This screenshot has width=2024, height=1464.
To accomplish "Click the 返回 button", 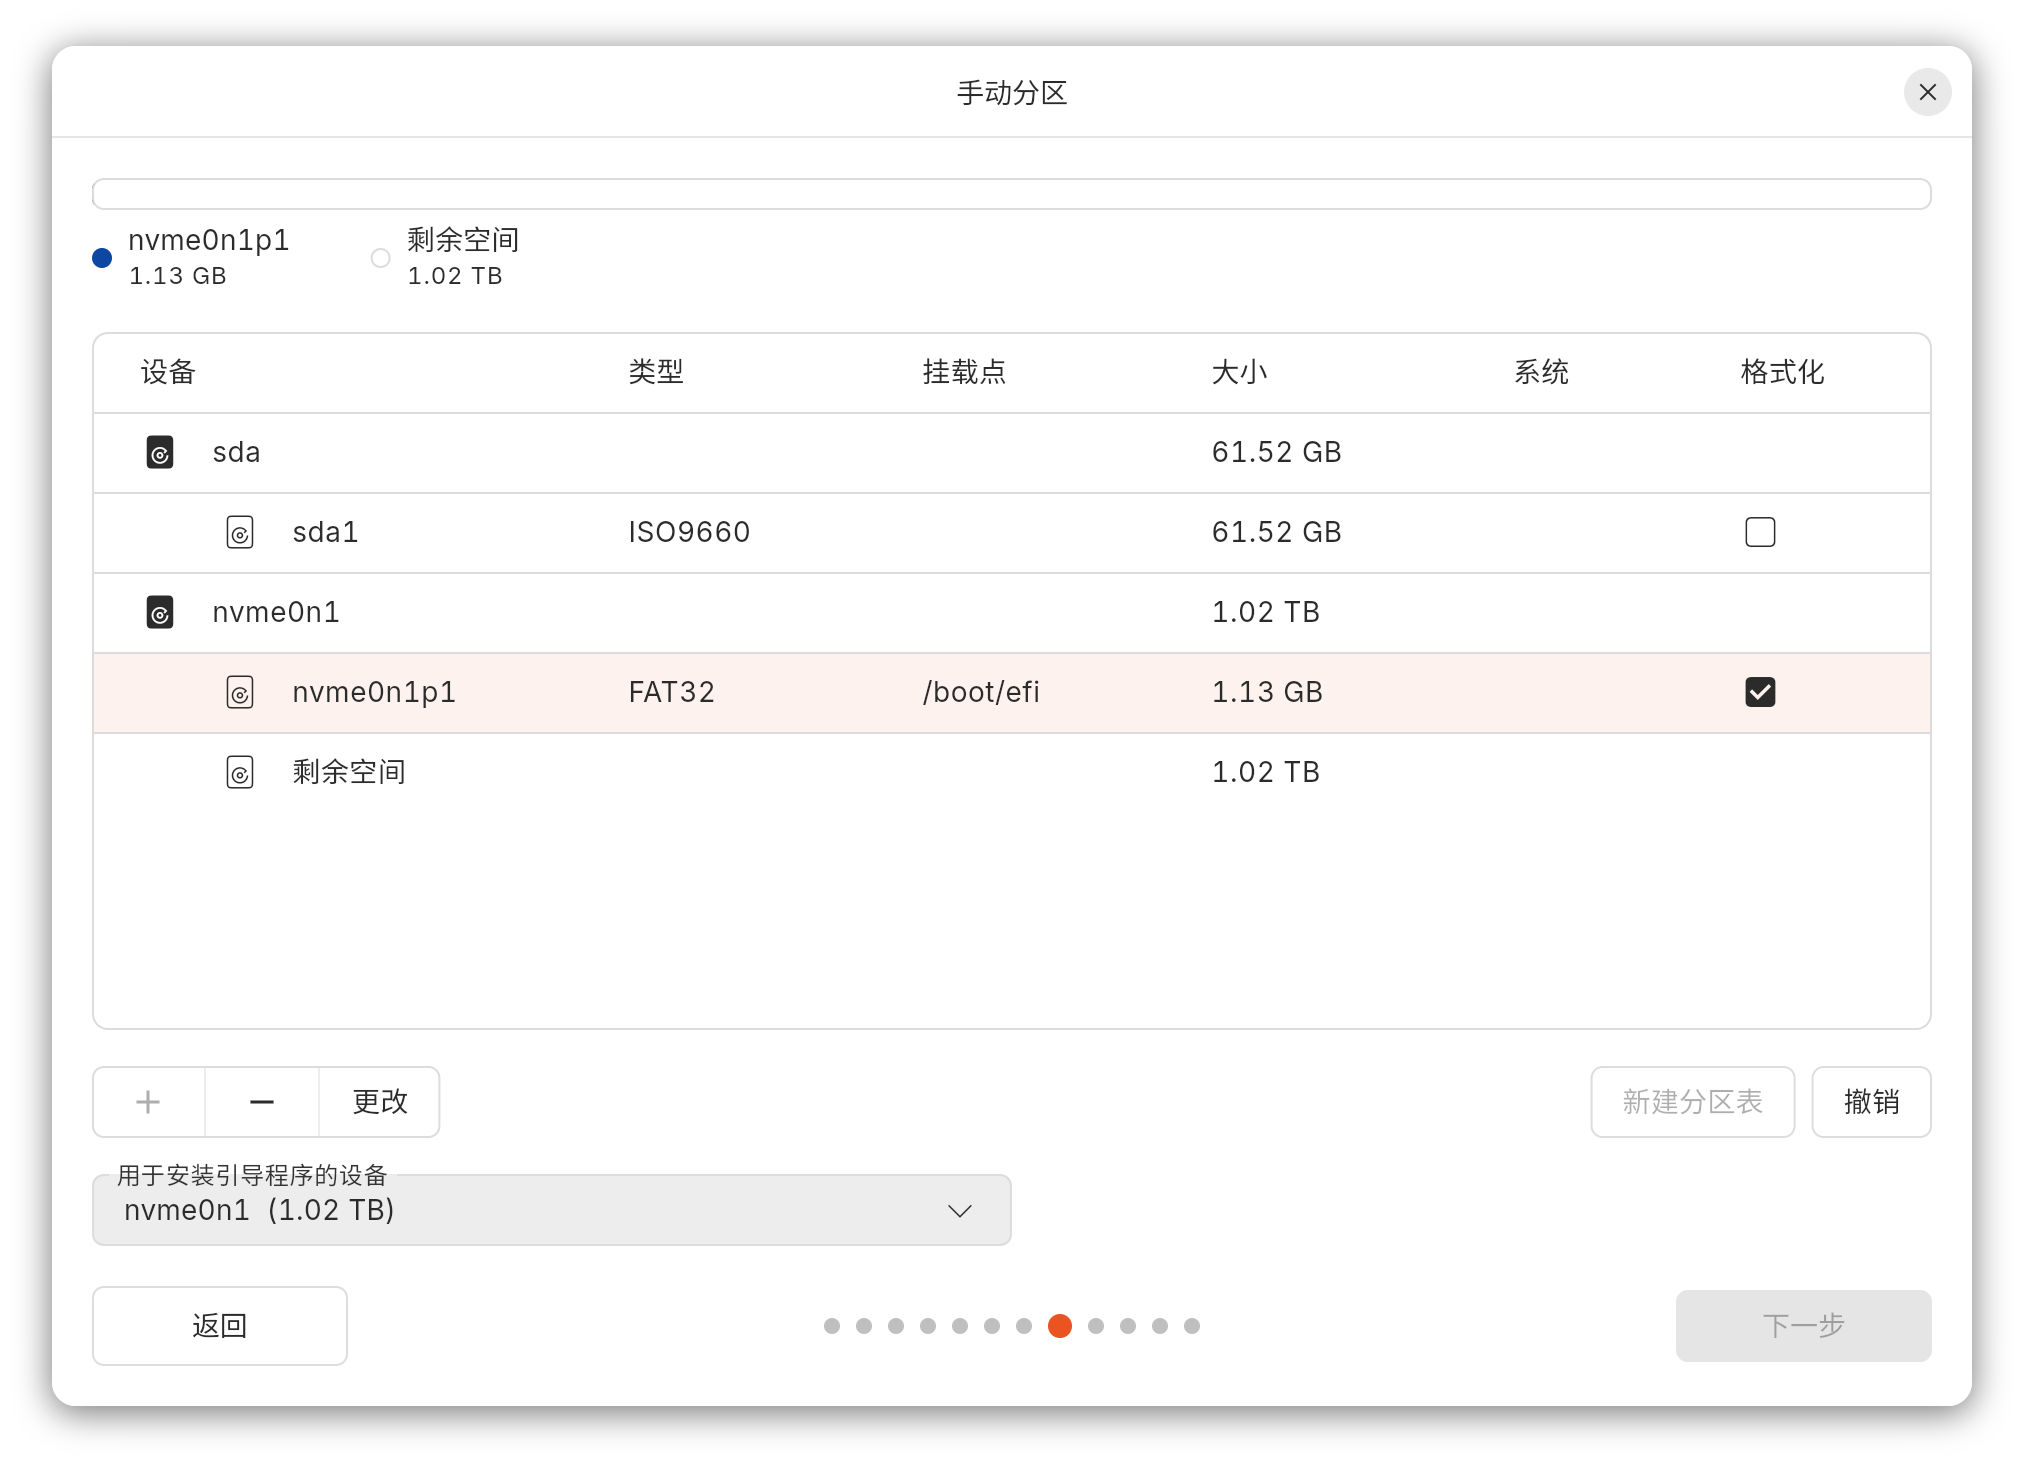I will click(220, 1326).
